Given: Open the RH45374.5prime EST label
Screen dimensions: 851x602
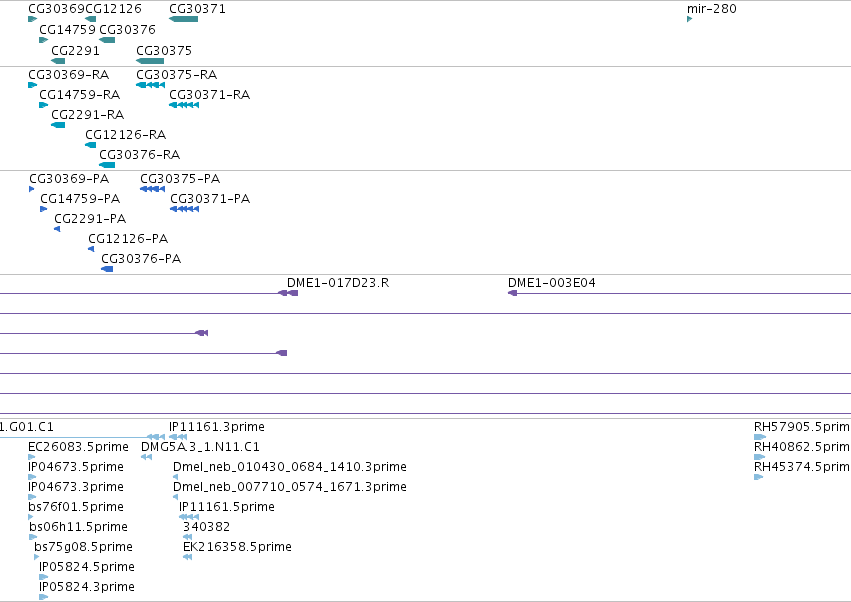Looking at the screenshot, I should [x=802, y=467].
